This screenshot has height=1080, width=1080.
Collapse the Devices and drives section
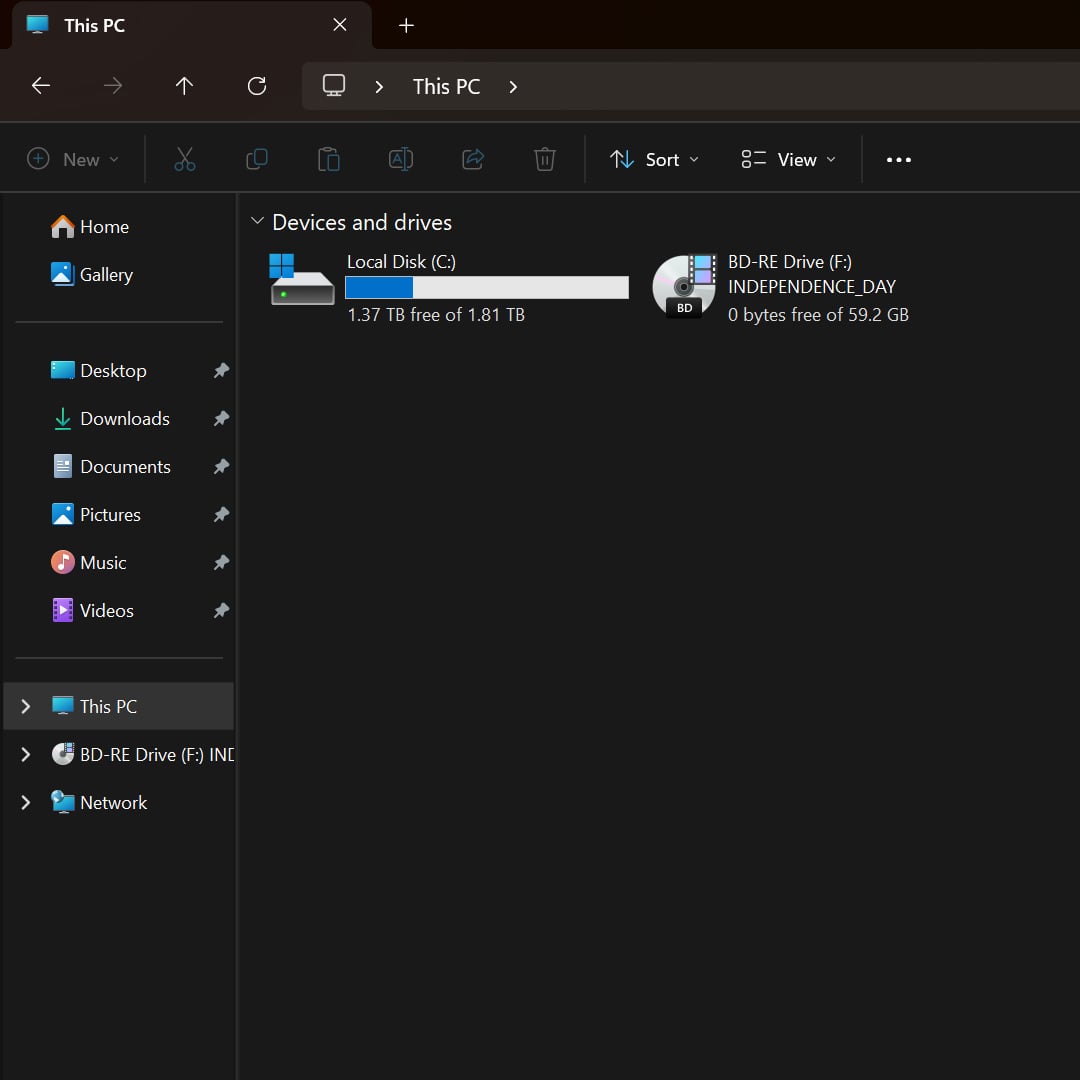click(x=258, y=222)
